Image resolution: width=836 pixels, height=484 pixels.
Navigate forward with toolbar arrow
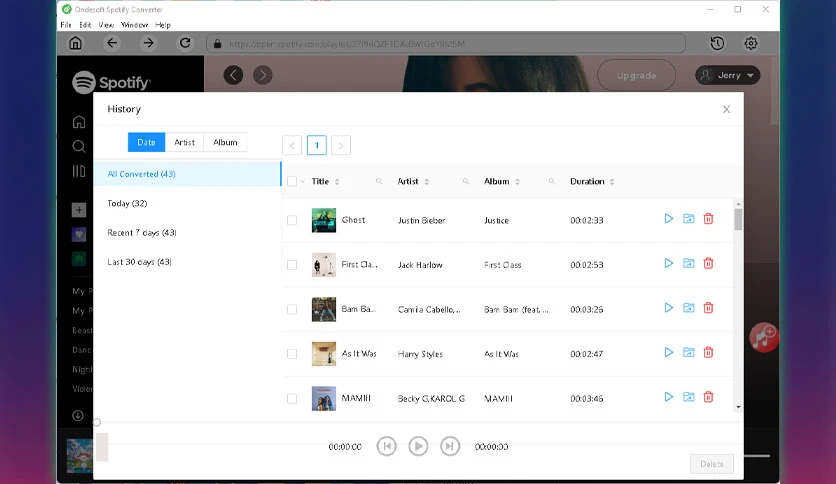pos(148,43)
